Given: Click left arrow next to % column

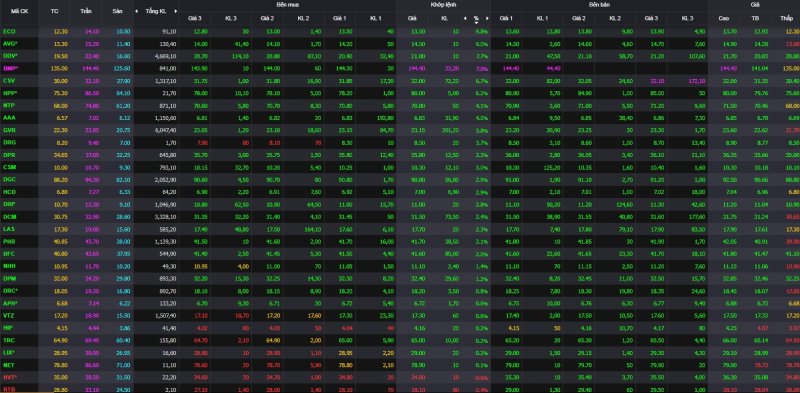Looking at the screenshot, I should 465,18.
